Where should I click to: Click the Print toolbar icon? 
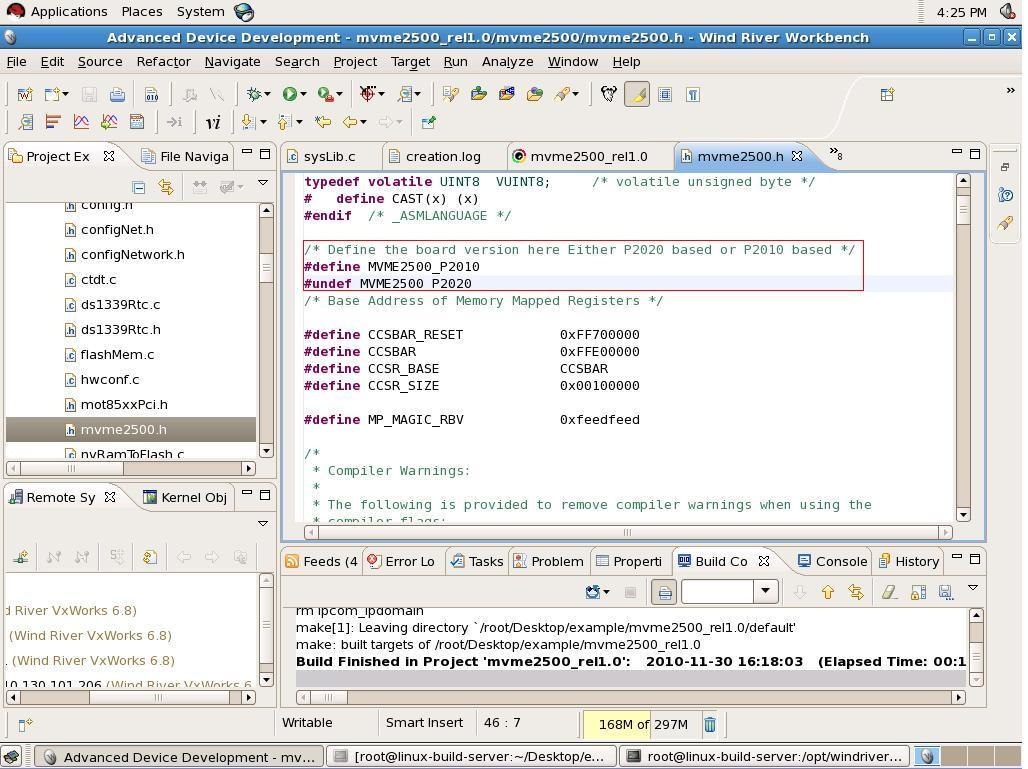(118, 94)
